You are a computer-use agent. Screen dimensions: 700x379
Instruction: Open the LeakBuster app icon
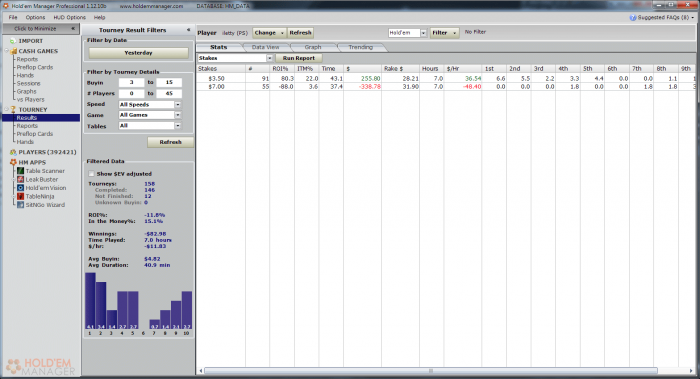pyautogui.click(x=21, y=179)
